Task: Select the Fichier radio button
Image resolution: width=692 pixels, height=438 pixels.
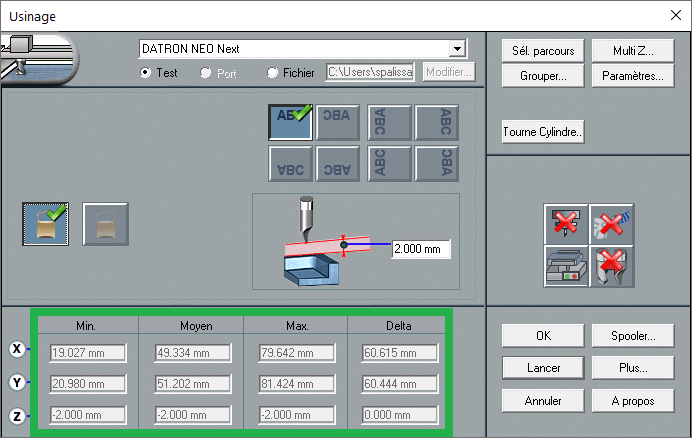Action: coord(273,73)
